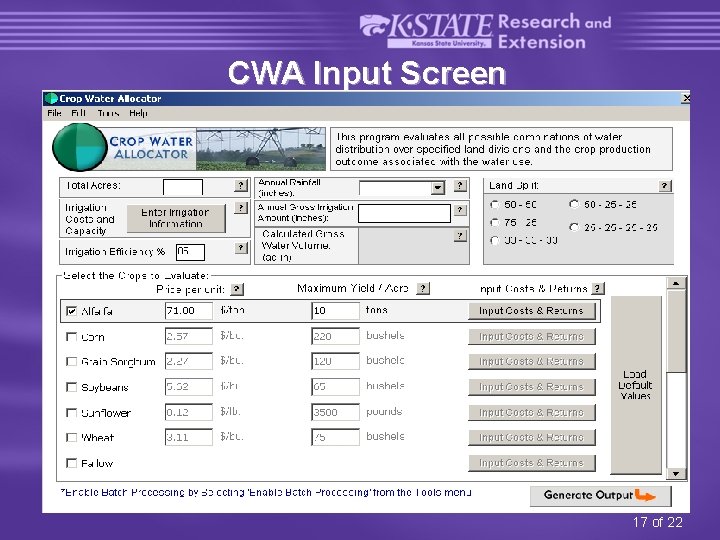
Task: Open help for Input Costs & Returns column
Action: click(x=597, y=289)
